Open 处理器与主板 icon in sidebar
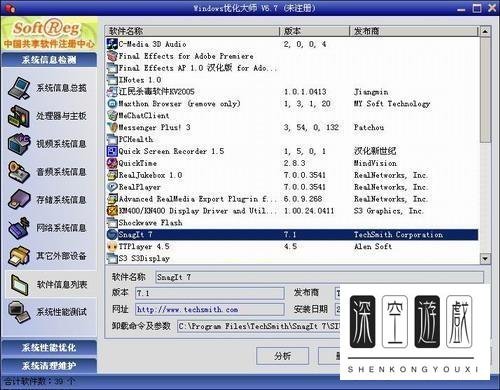500x390 pixels. coord(19,116)
